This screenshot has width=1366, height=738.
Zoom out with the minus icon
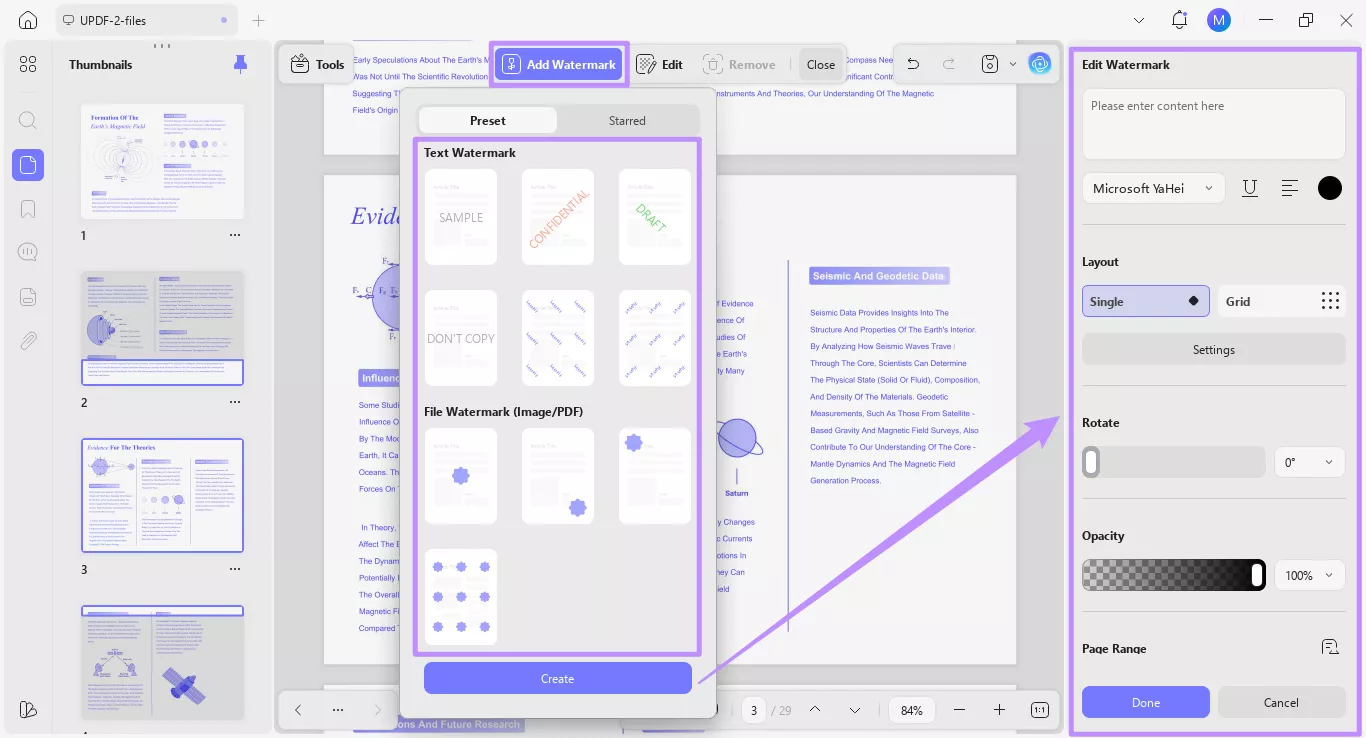[x=959, y=710]
